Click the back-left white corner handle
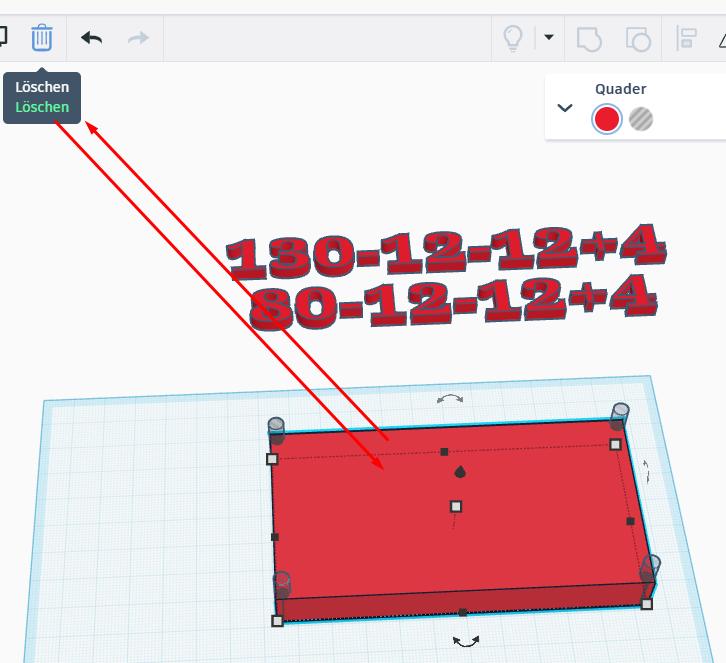This screenshot has width=726, height=663. (272, 459)
